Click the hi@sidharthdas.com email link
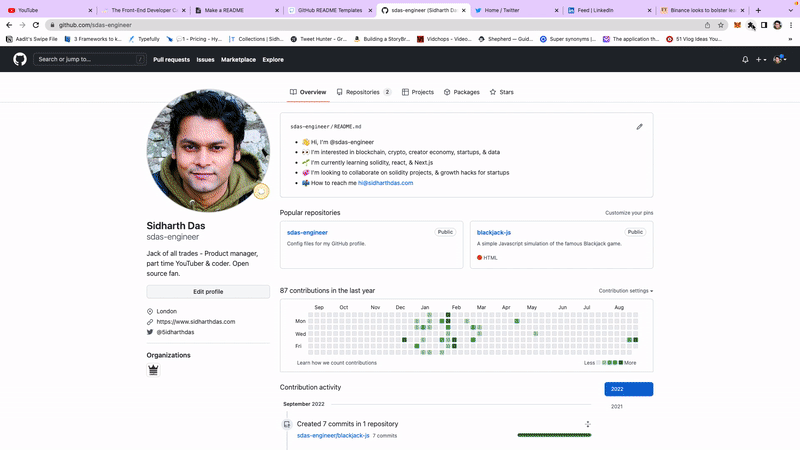Image resolution: width=800 pixels, height=450 pixels. point(385,183)
